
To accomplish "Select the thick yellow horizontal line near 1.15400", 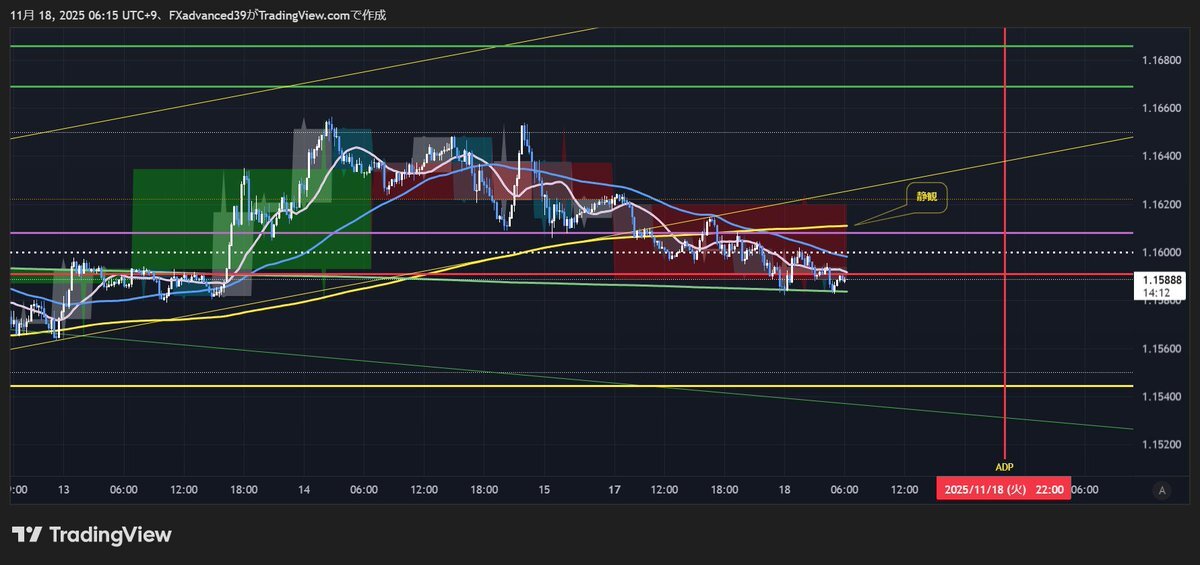I will [570, 385].
